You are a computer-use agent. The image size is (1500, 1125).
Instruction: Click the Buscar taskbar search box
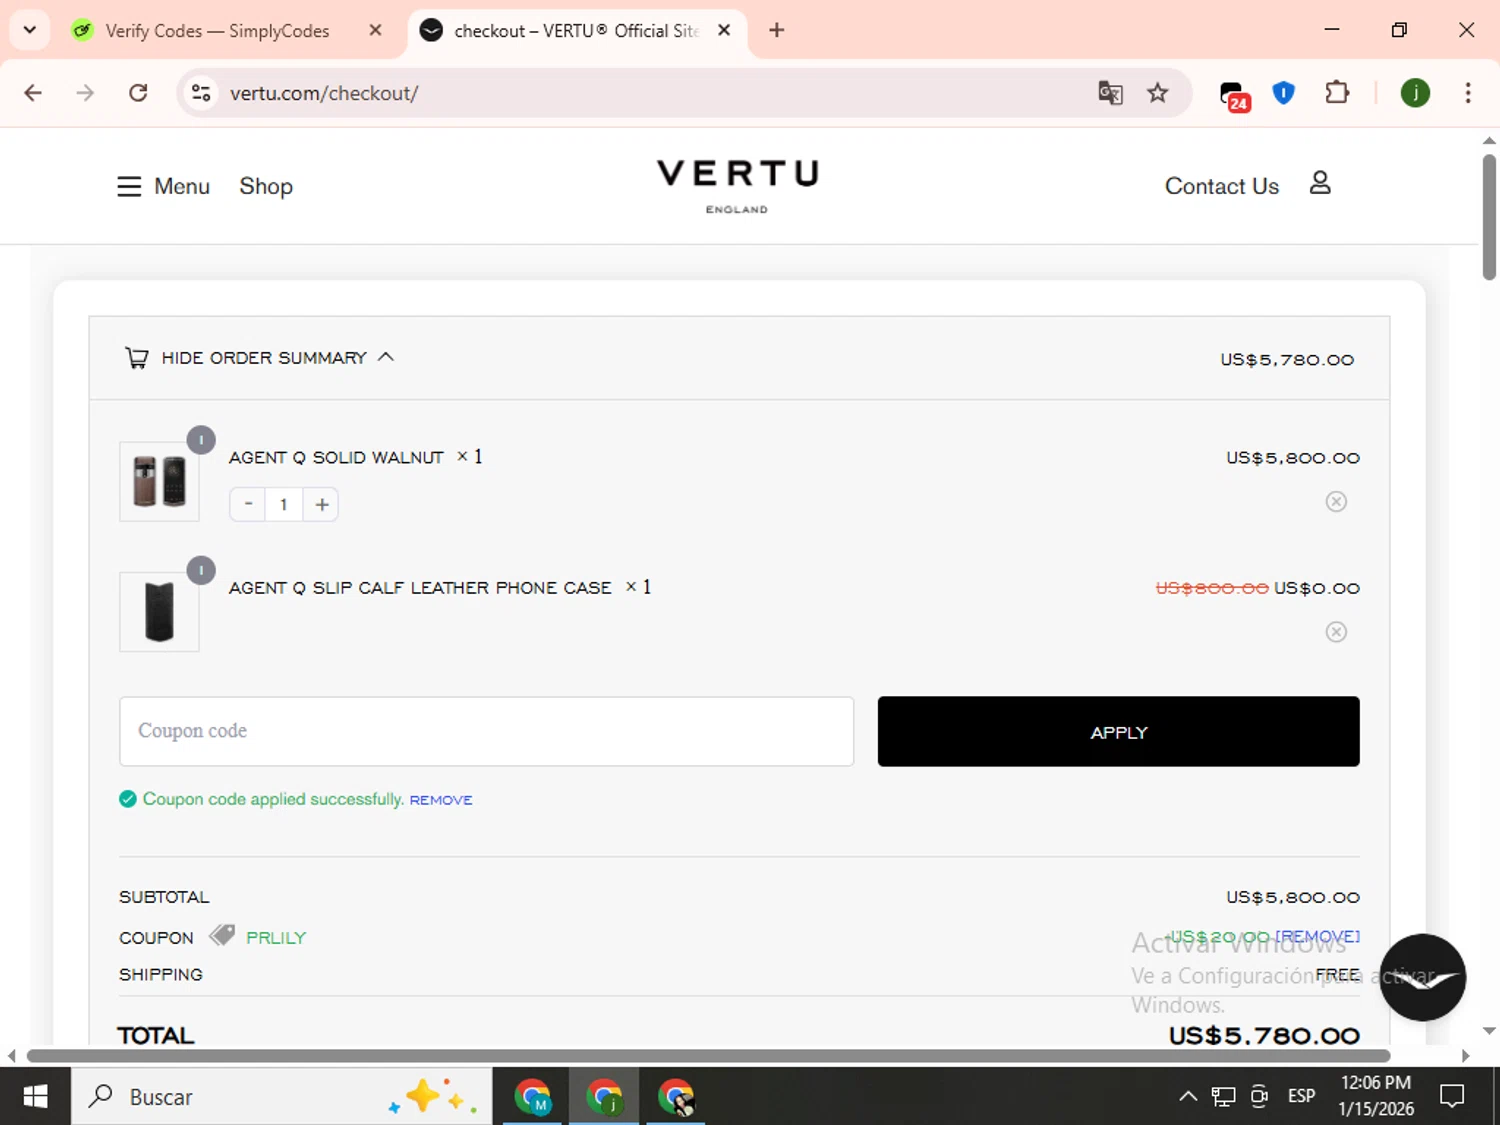(281, 1097)
